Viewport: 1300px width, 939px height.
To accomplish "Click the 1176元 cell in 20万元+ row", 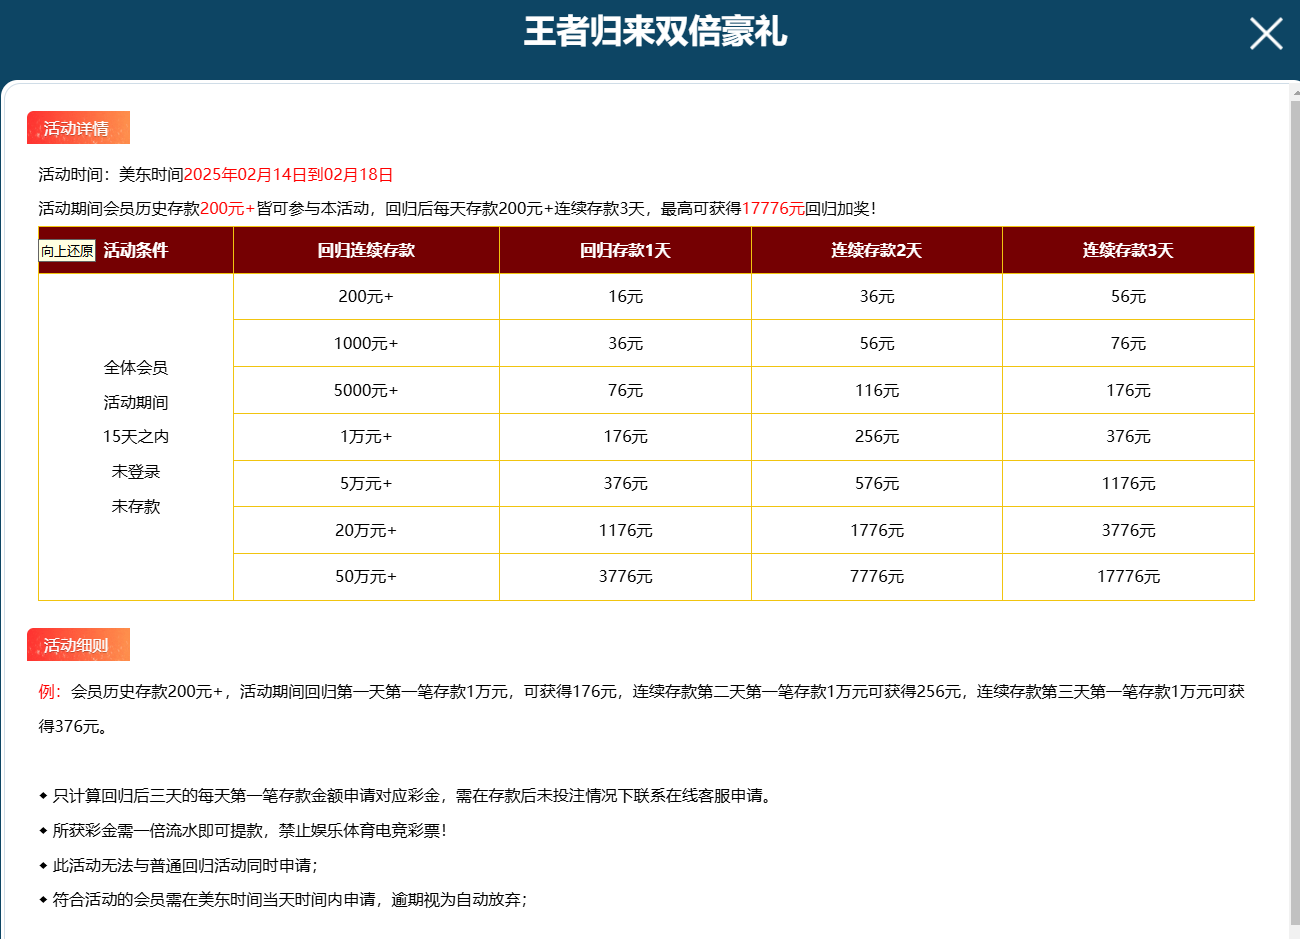I will 625,530.
